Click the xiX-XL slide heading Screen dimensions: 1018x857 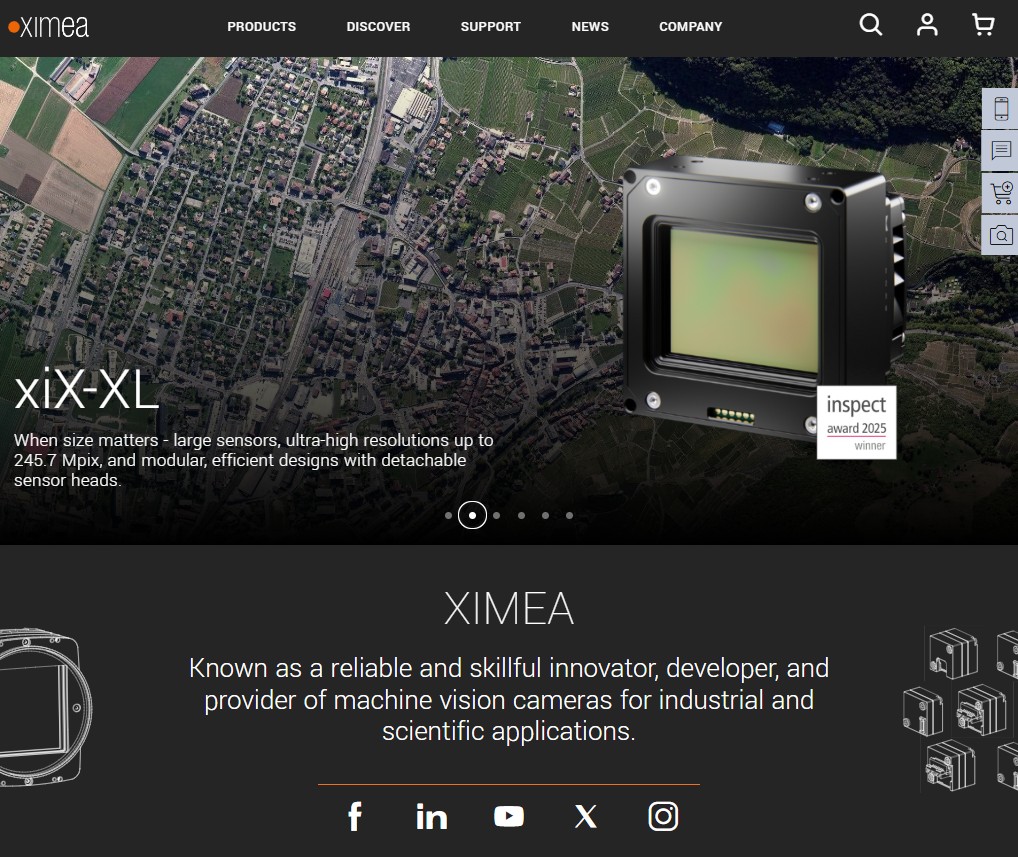pos(86,391)
